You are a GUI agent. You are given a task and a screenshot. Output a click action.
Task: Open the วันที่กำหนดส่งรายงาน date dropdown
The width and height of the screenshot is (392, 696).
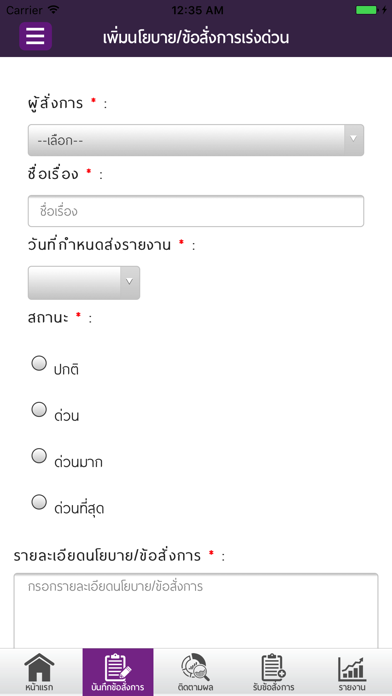pyautogui.click(x=84, y=283)
